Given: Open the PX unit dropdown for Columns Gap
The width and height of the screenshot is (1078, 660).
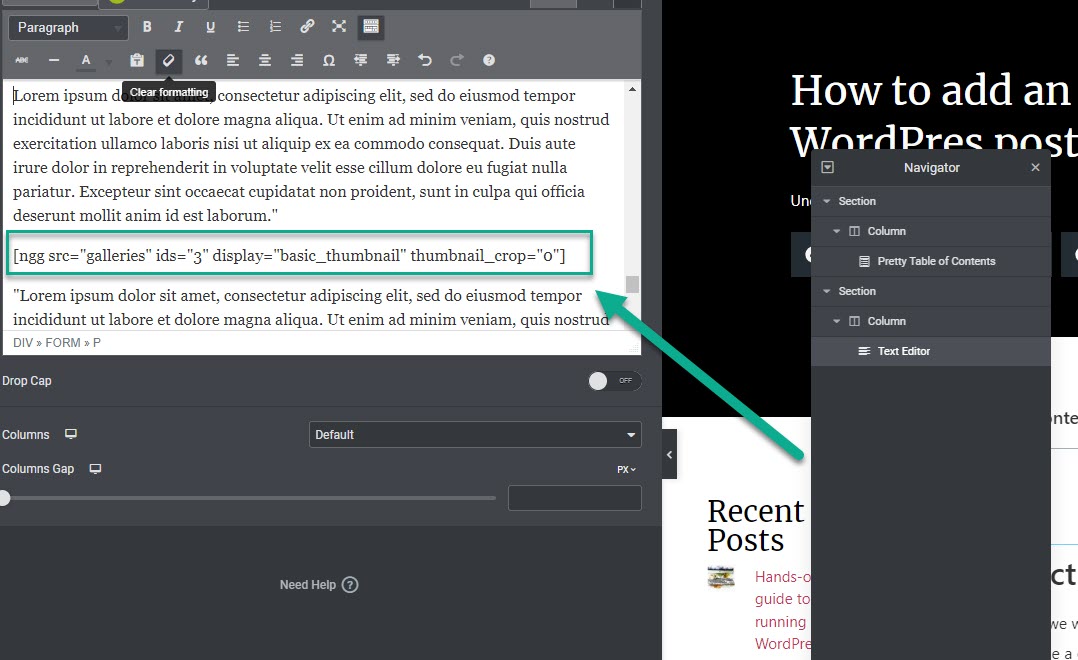Looking at the screenshot, I should click(x=625, y=468).
